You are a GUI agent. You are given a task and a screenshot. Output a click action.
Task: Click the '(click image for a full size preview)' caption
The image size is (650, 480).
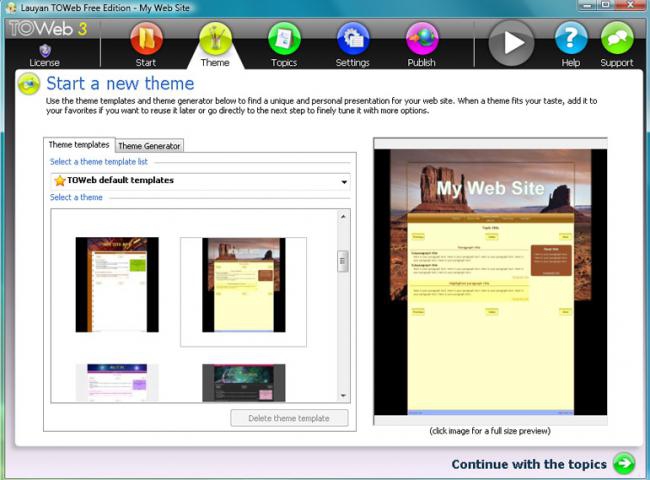click(x=490, y=431)
